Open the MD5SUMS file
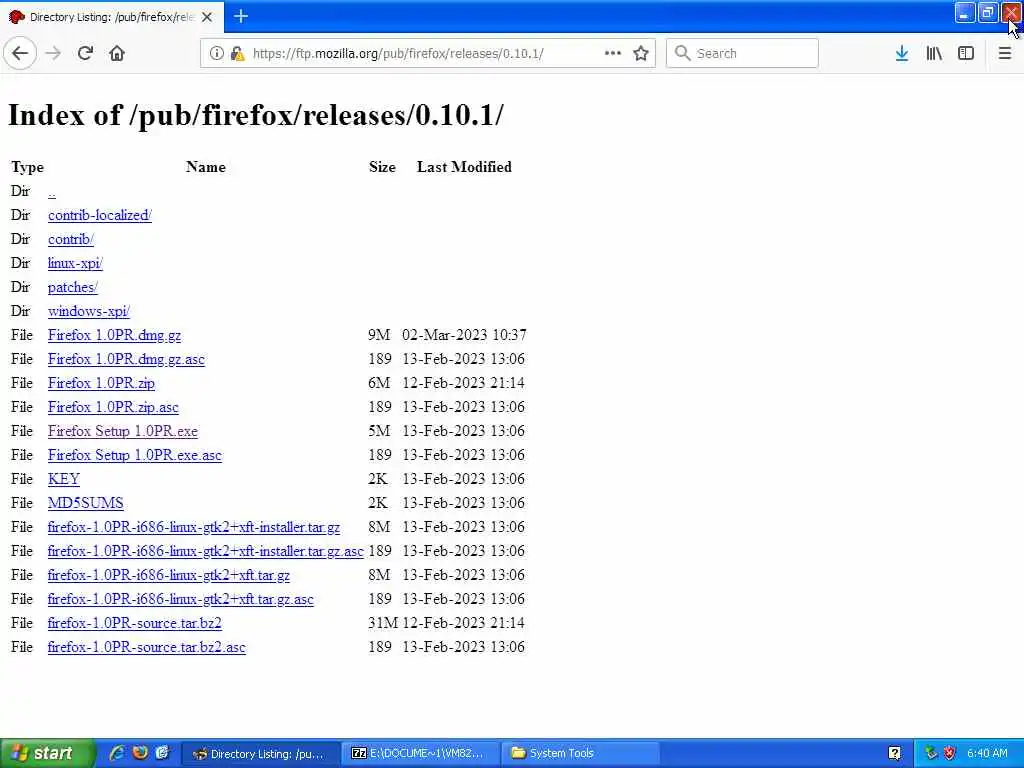Viewport: 1024px width, 768px height. click(86, 503)
